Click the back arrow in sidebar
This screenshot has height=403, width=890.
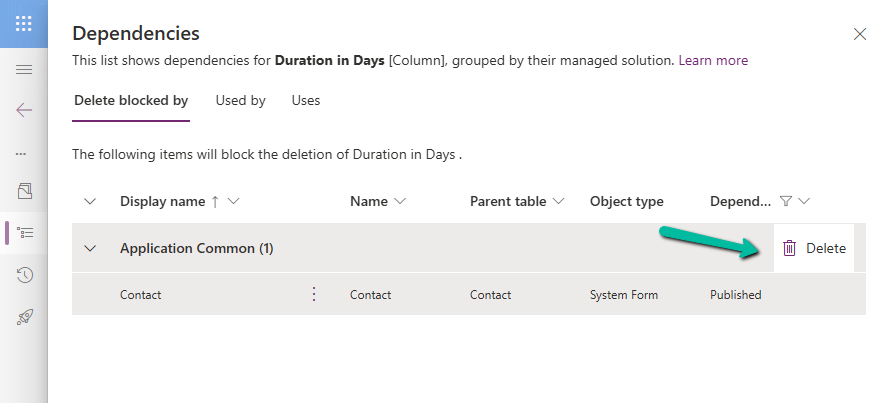(24, 110)
